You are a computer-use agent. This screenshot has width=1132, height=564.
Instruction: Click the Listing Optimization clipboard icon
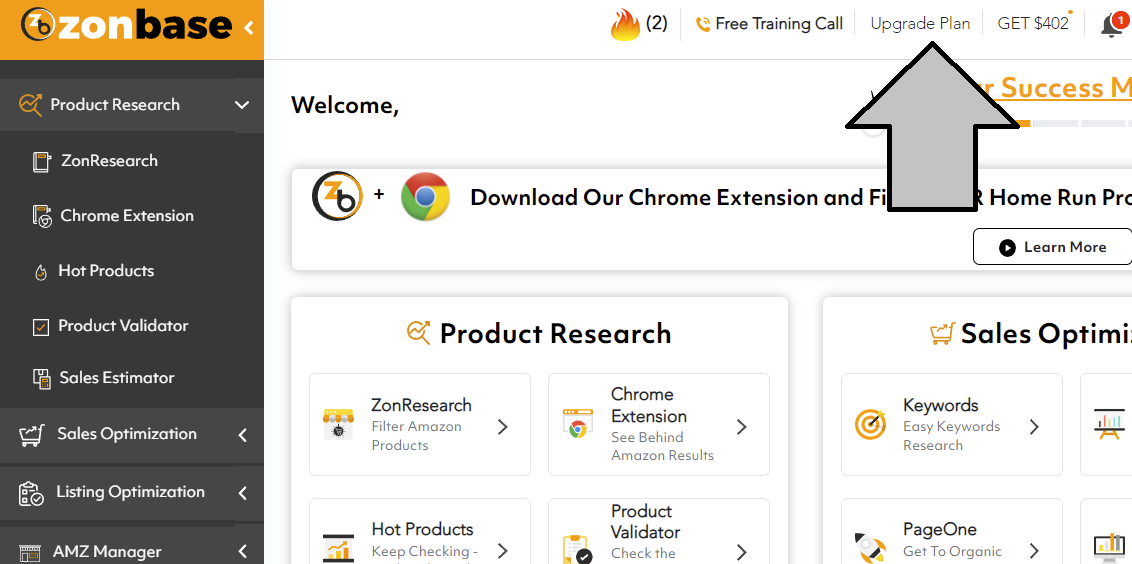(x=30, y=493)
